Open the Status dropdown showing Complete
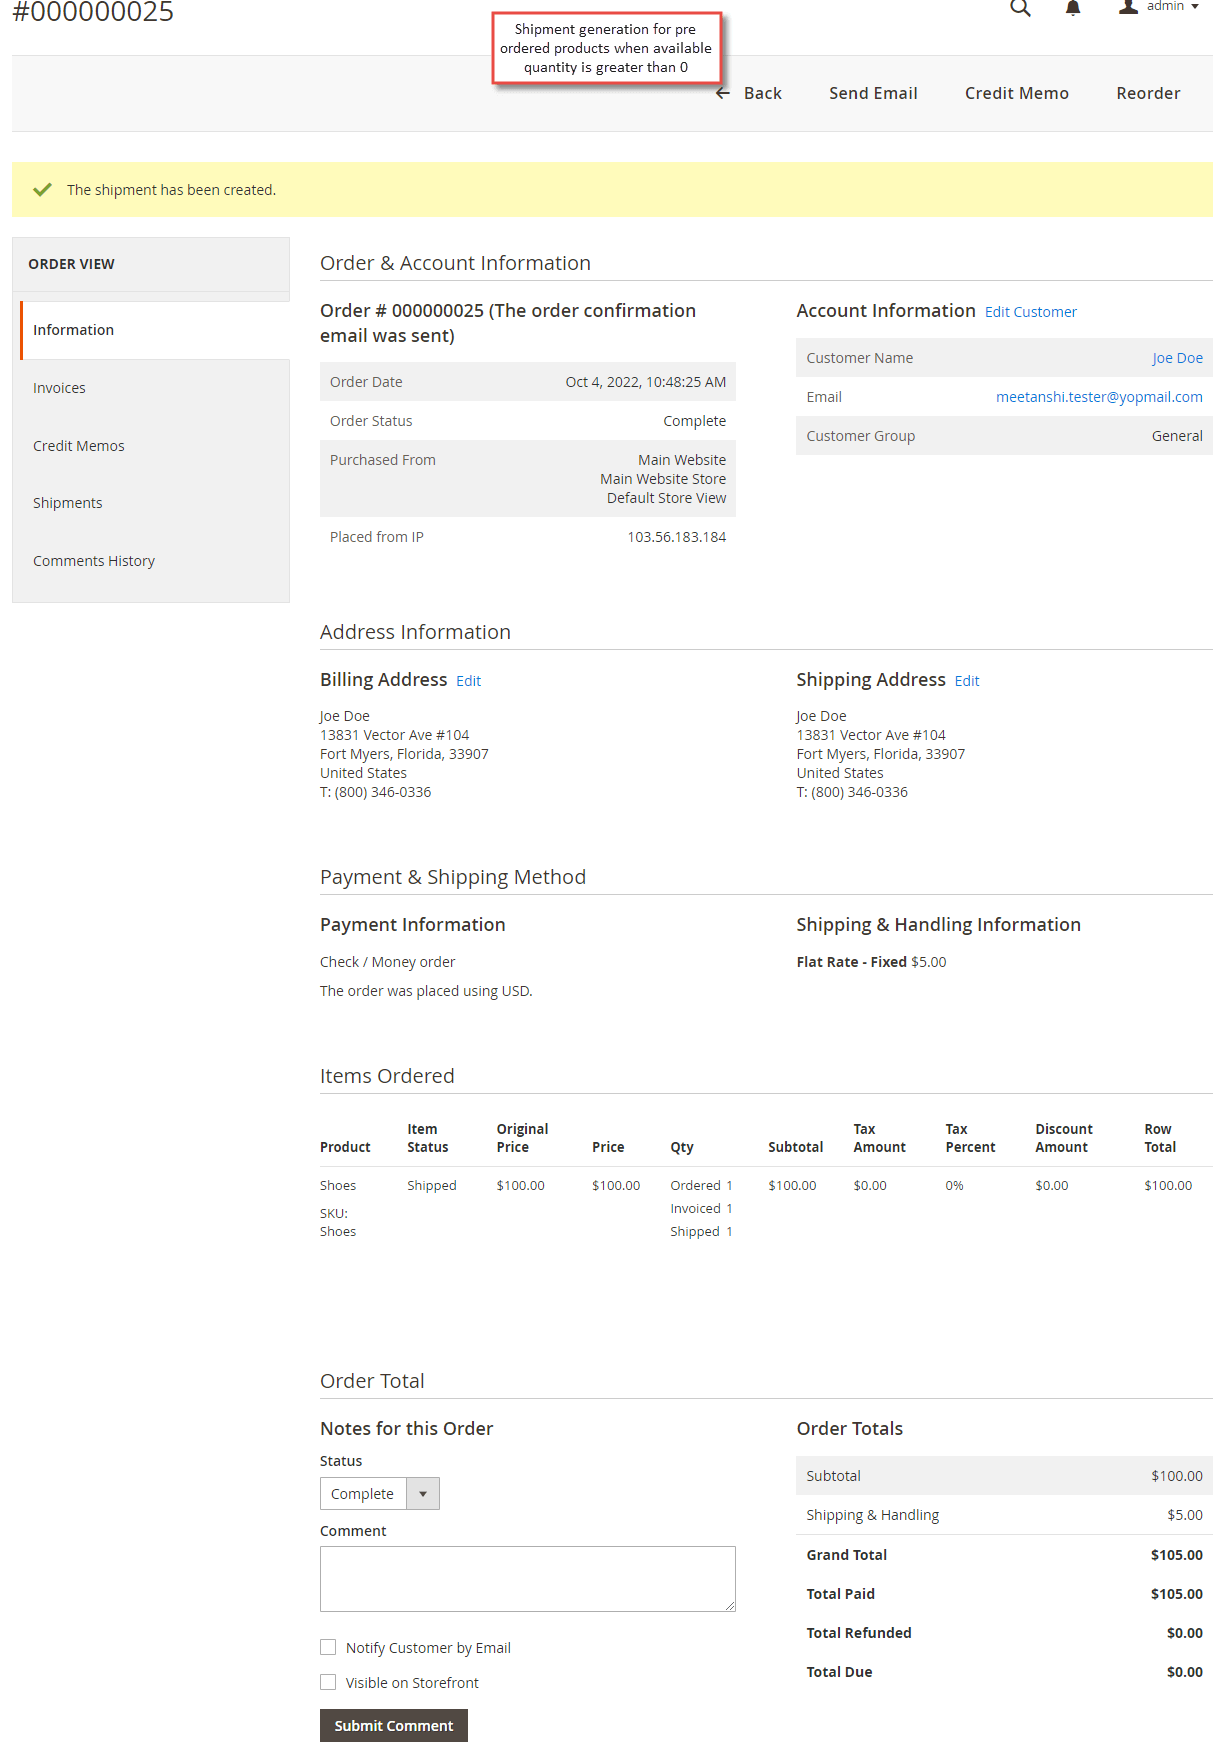 [x=379, y=1493]
